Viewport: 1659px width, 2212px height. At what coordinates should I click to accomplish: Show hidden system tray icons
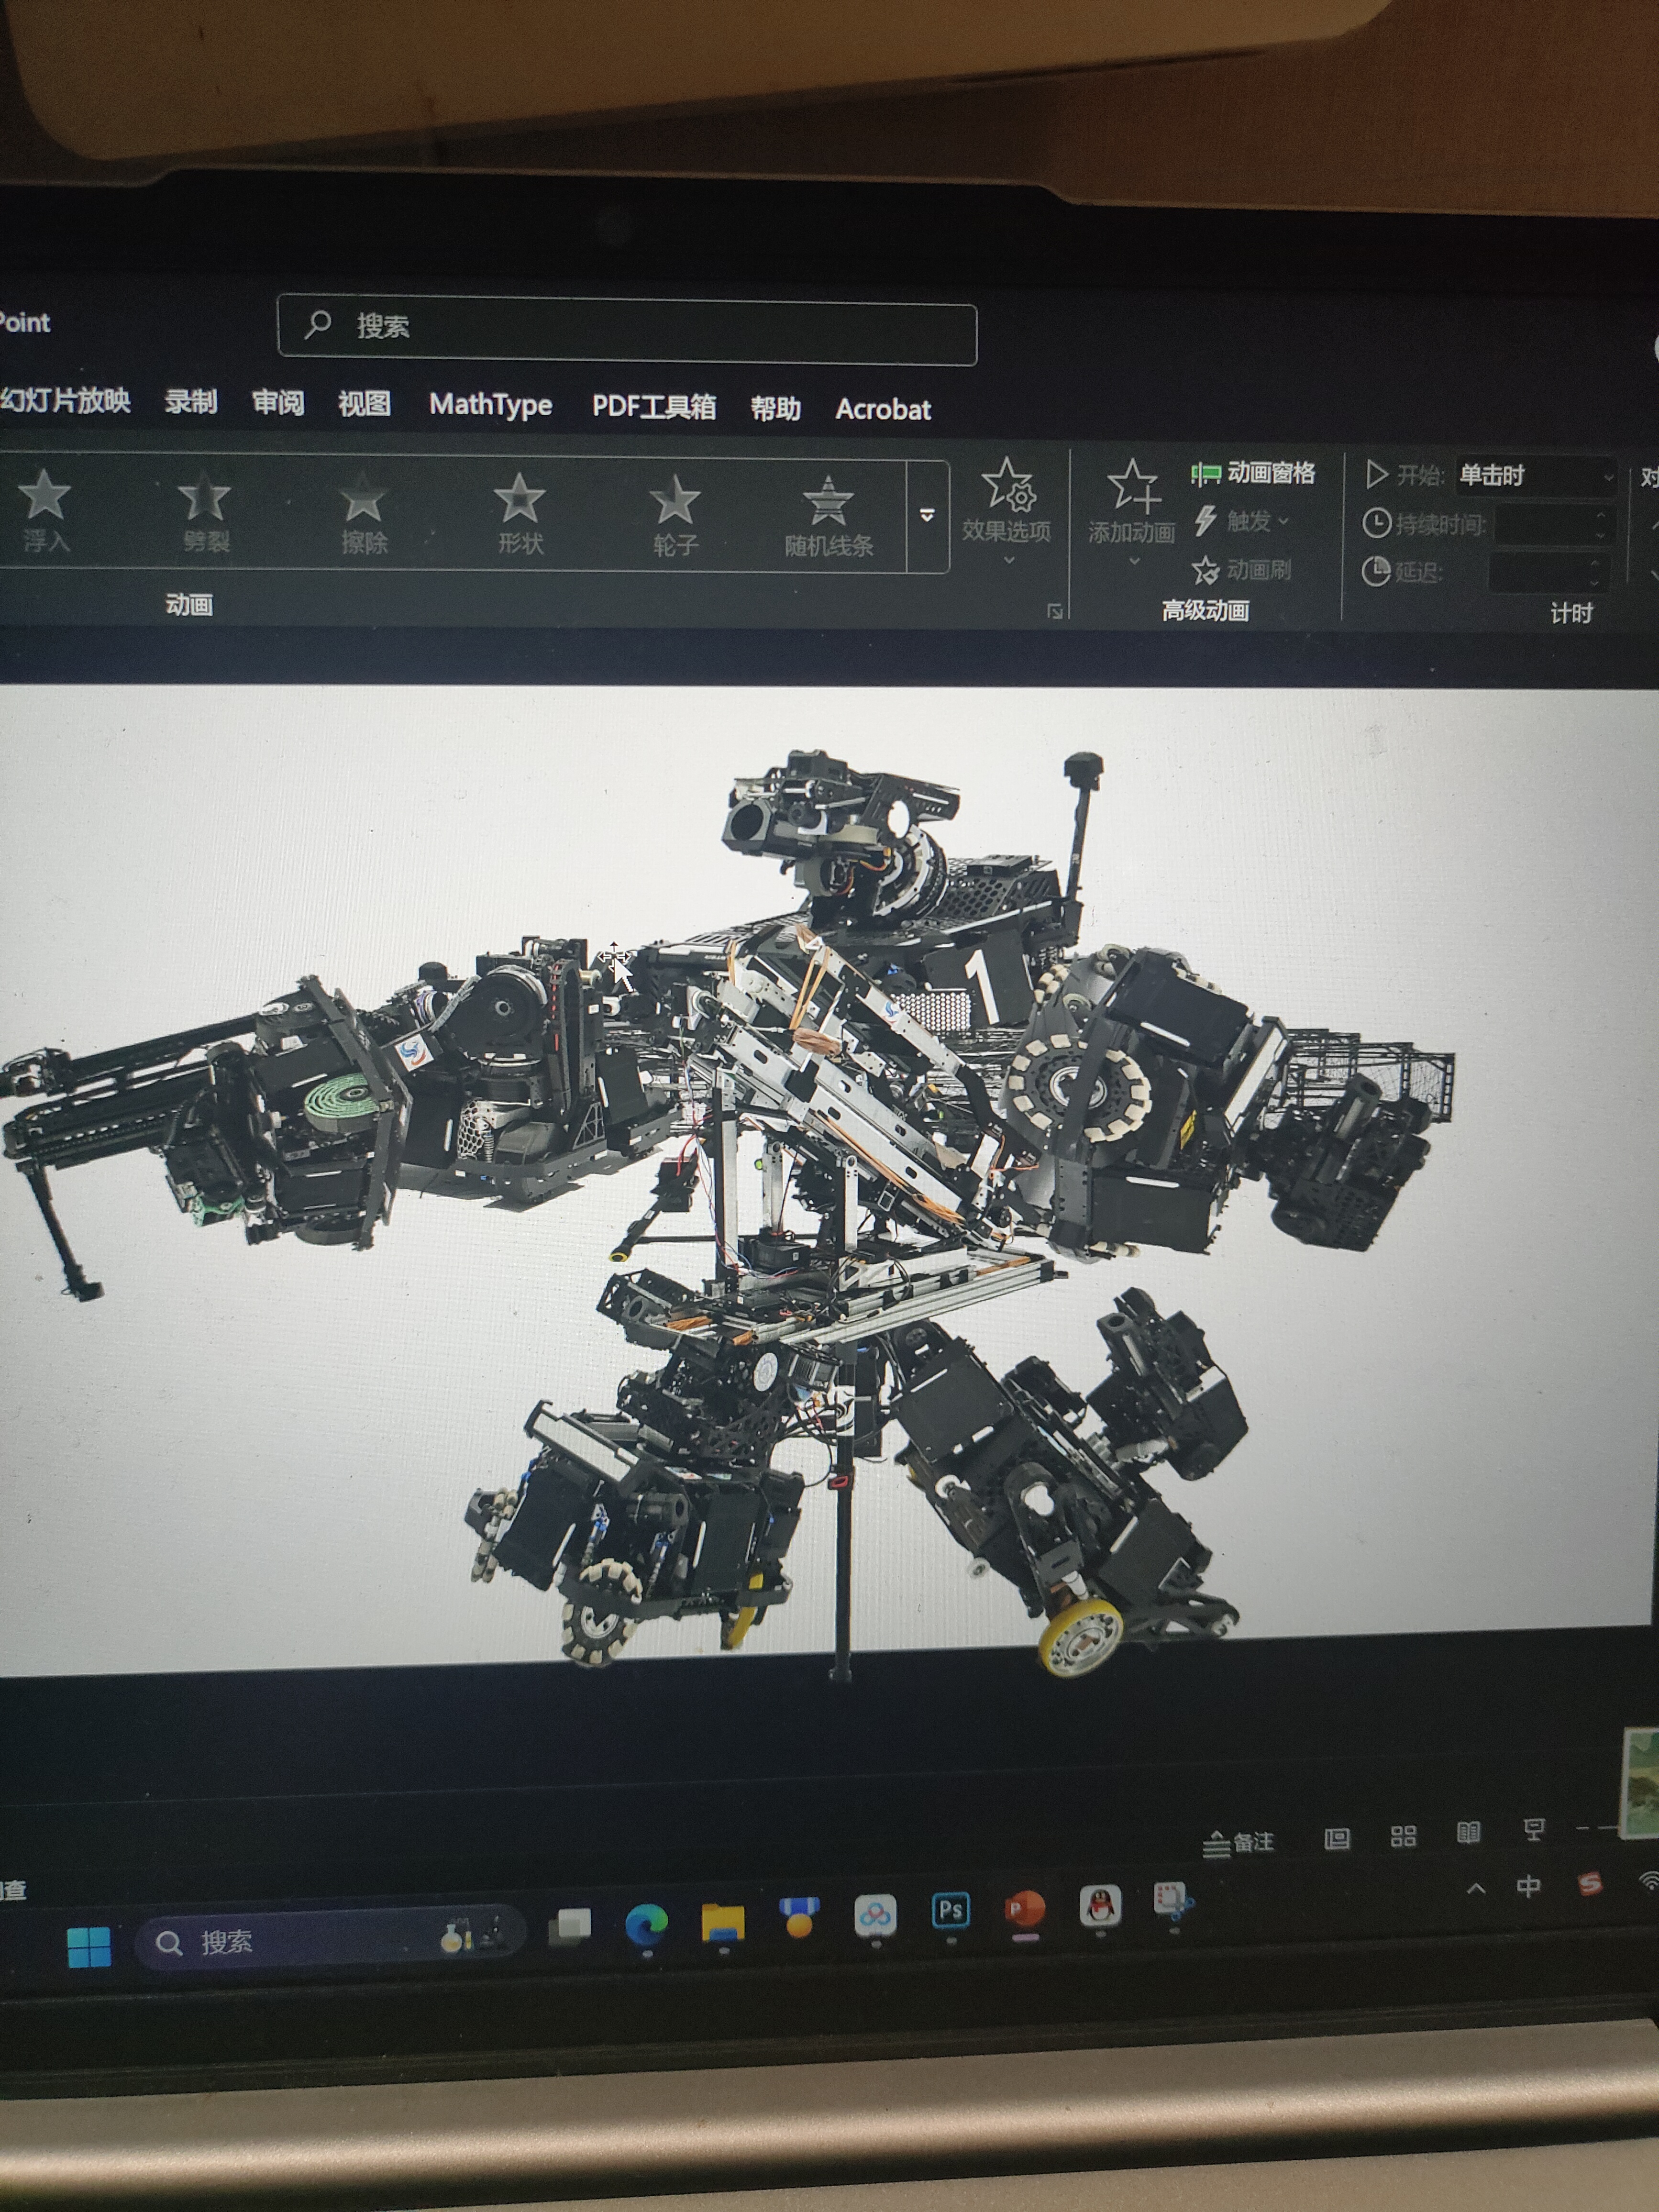(x=1476, y=1889)
